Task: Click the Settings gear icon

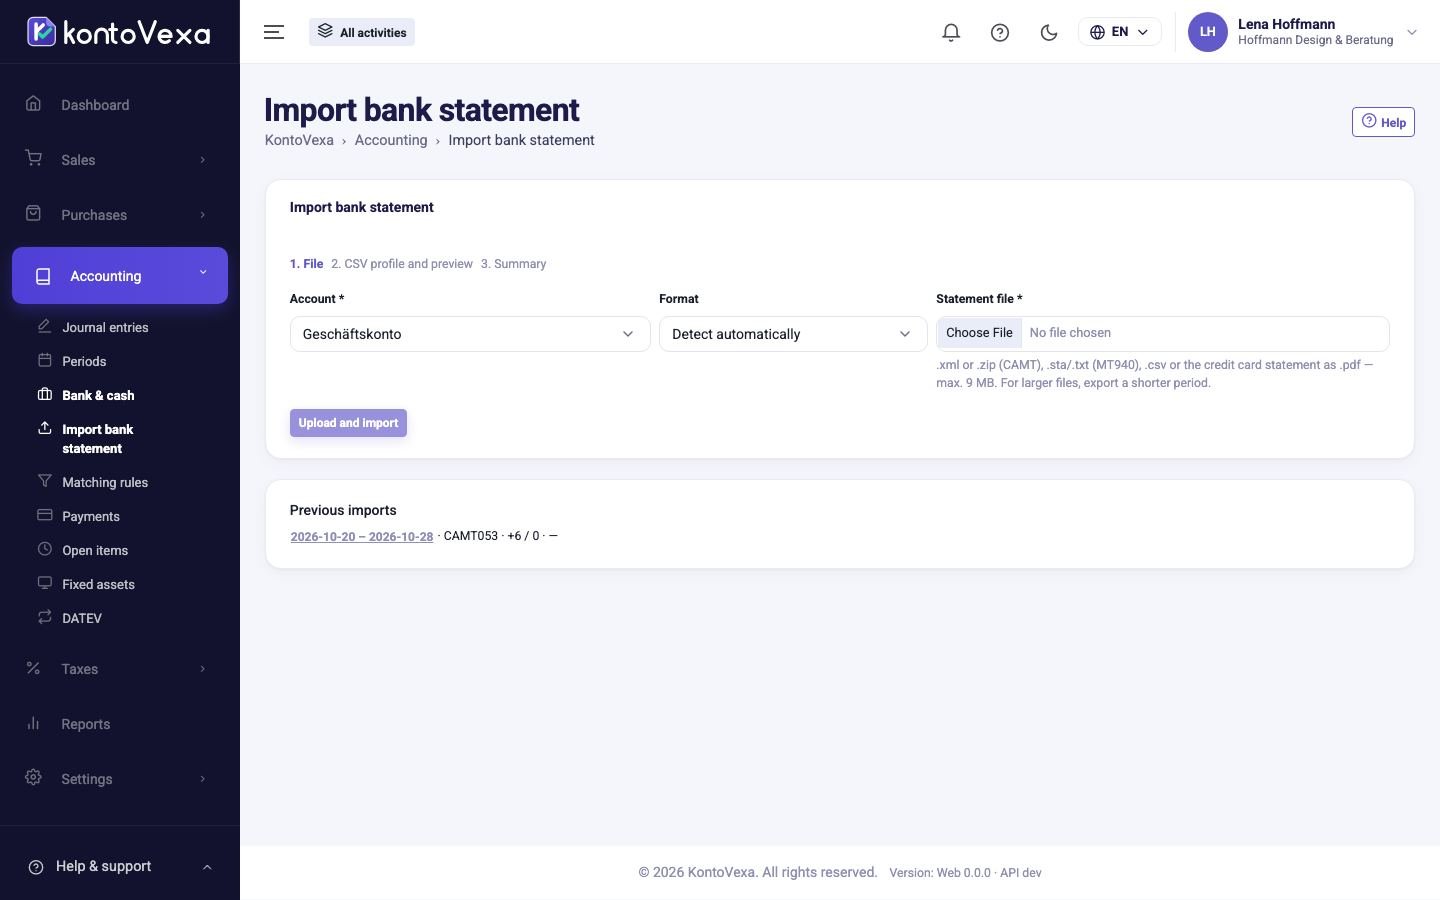Action: pyautogui.click(x=34, y=777)
